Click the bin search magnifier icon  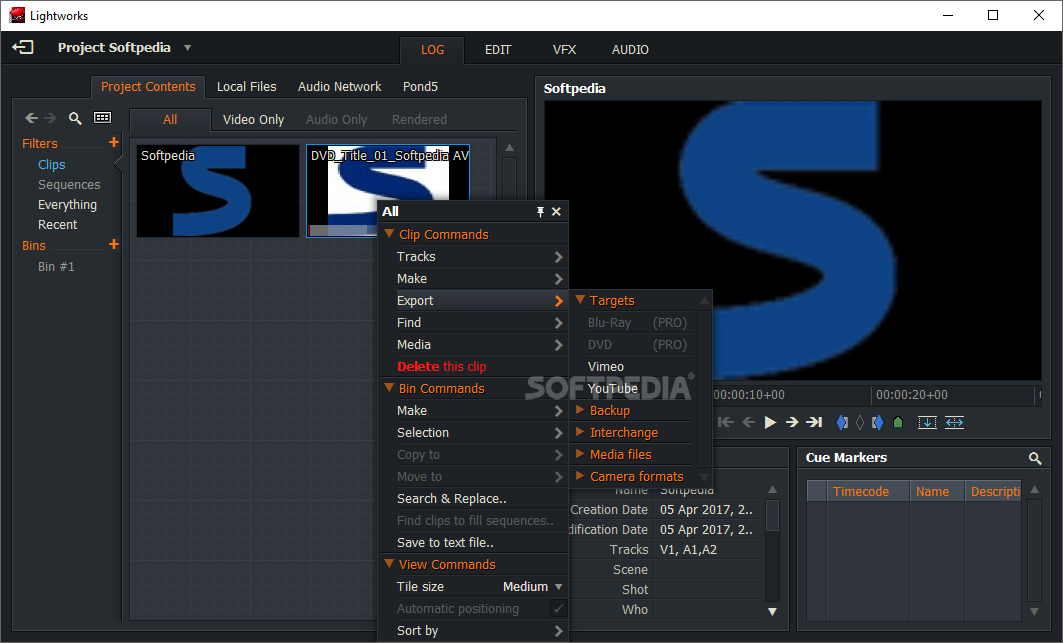tap(75, 118)
